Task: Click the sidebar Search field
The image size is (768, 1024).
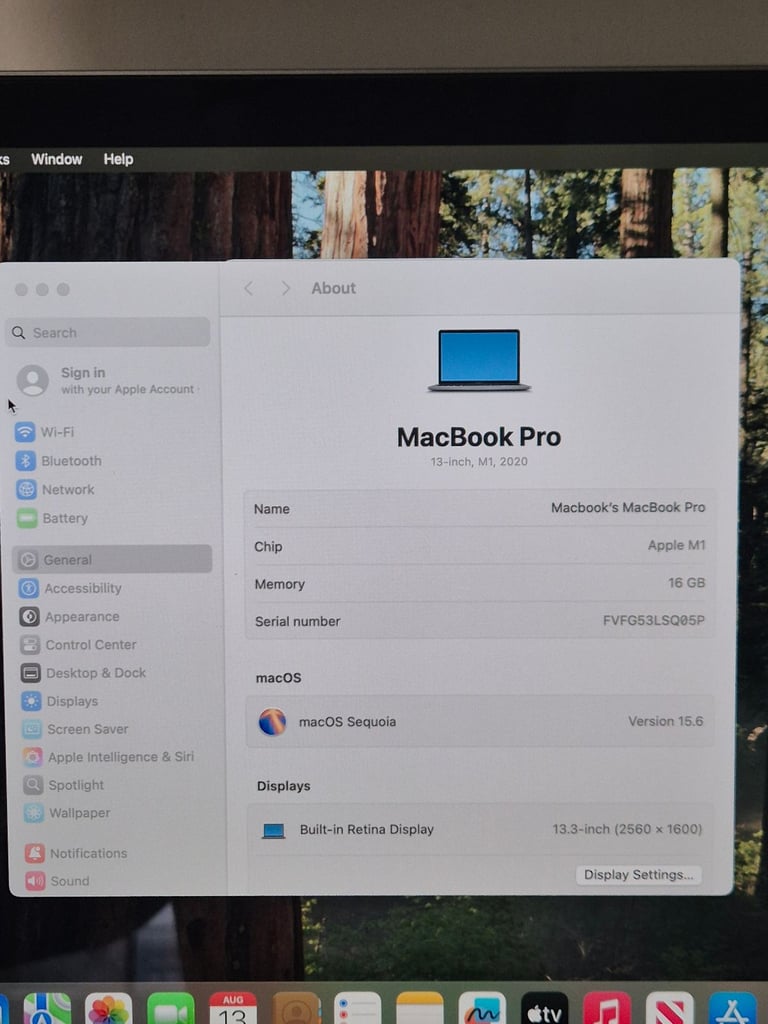Action: (x=108, y=332)
